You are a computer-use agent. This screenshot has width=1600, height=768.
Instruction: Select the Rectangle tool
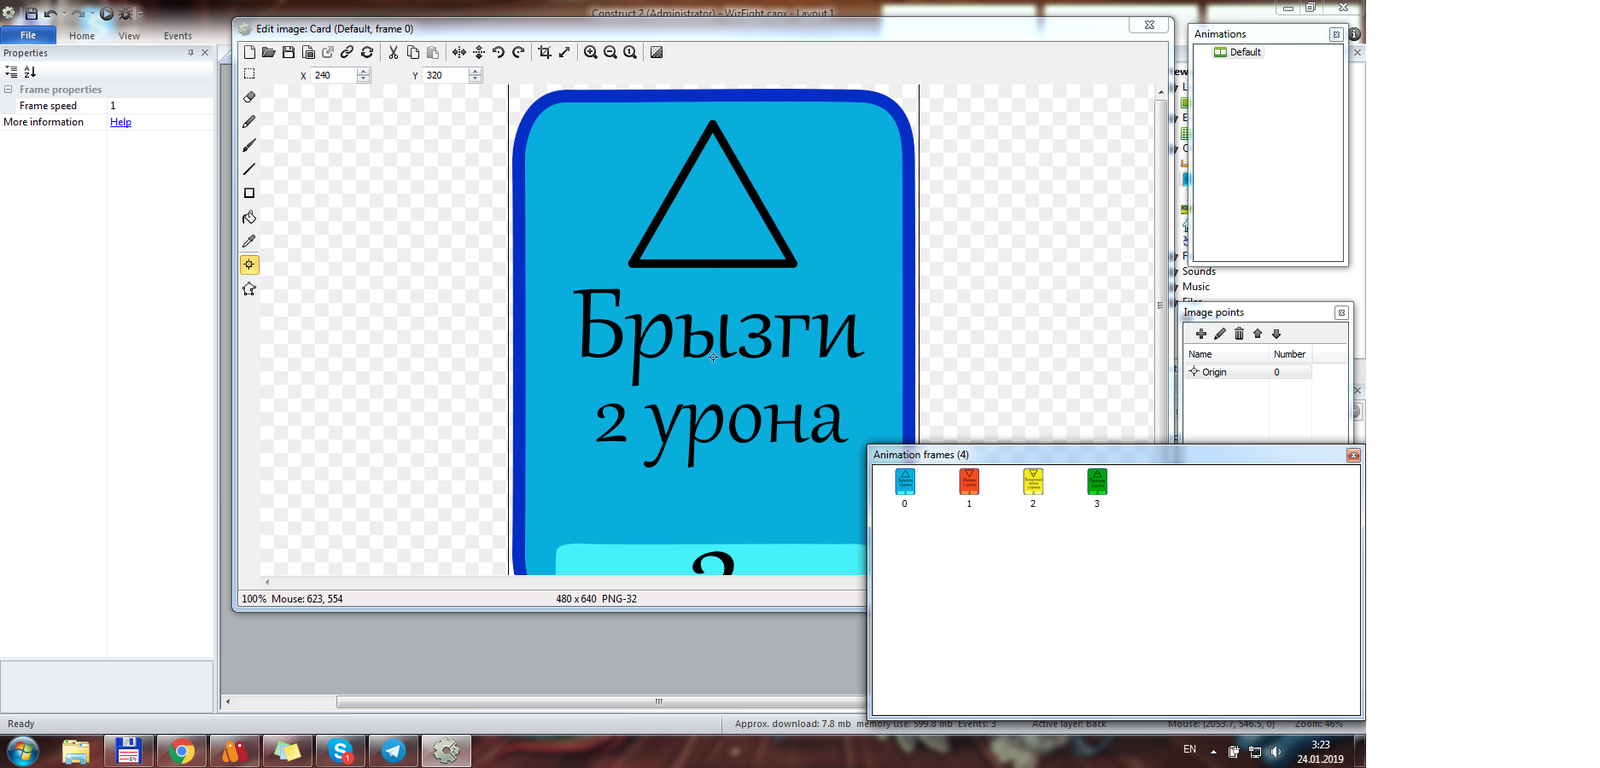[x=249, y=193]
